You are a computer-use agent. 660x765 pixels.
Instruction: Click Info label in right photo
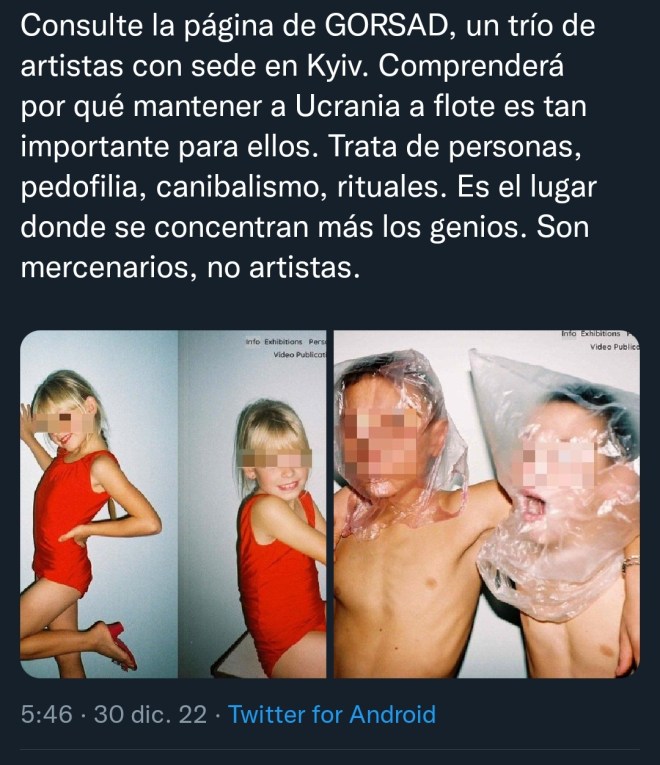pyautogui.click(x=569, y=334)
